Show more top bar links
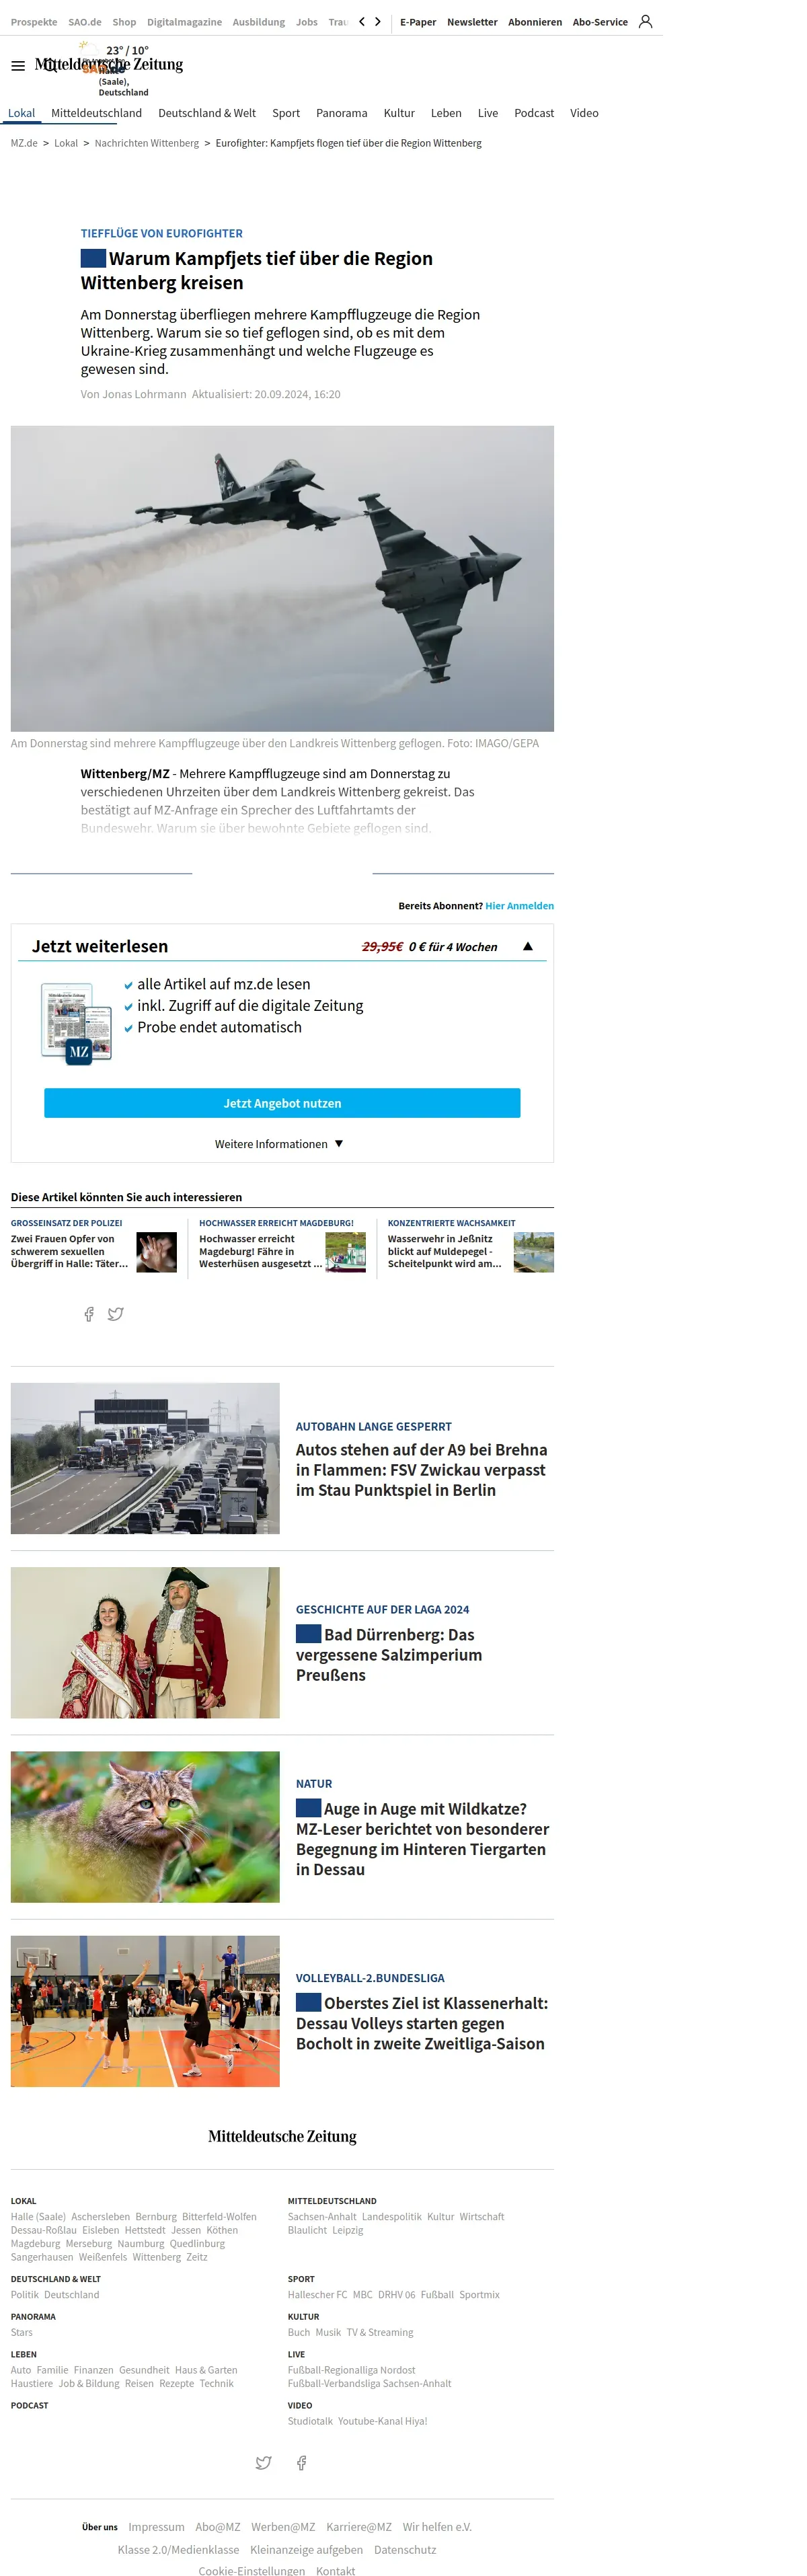 (x=378, y=21)
